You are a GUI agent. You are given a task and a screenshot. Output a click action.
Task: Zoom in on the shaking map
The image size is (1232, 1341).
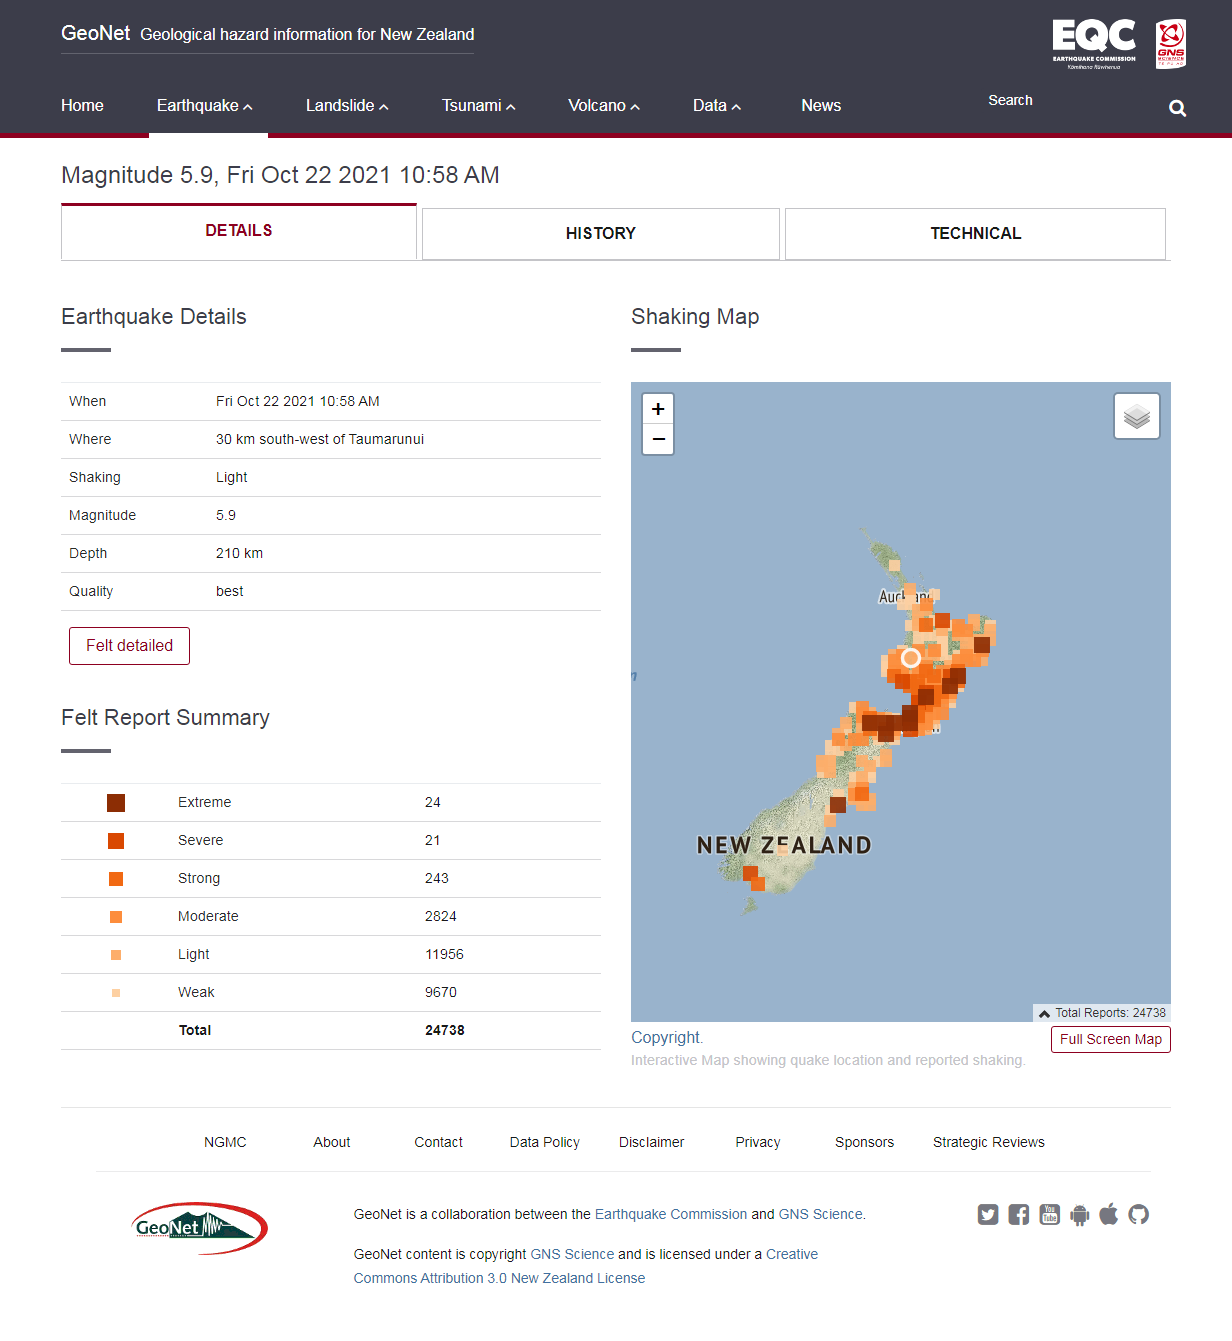coord(658,408)
